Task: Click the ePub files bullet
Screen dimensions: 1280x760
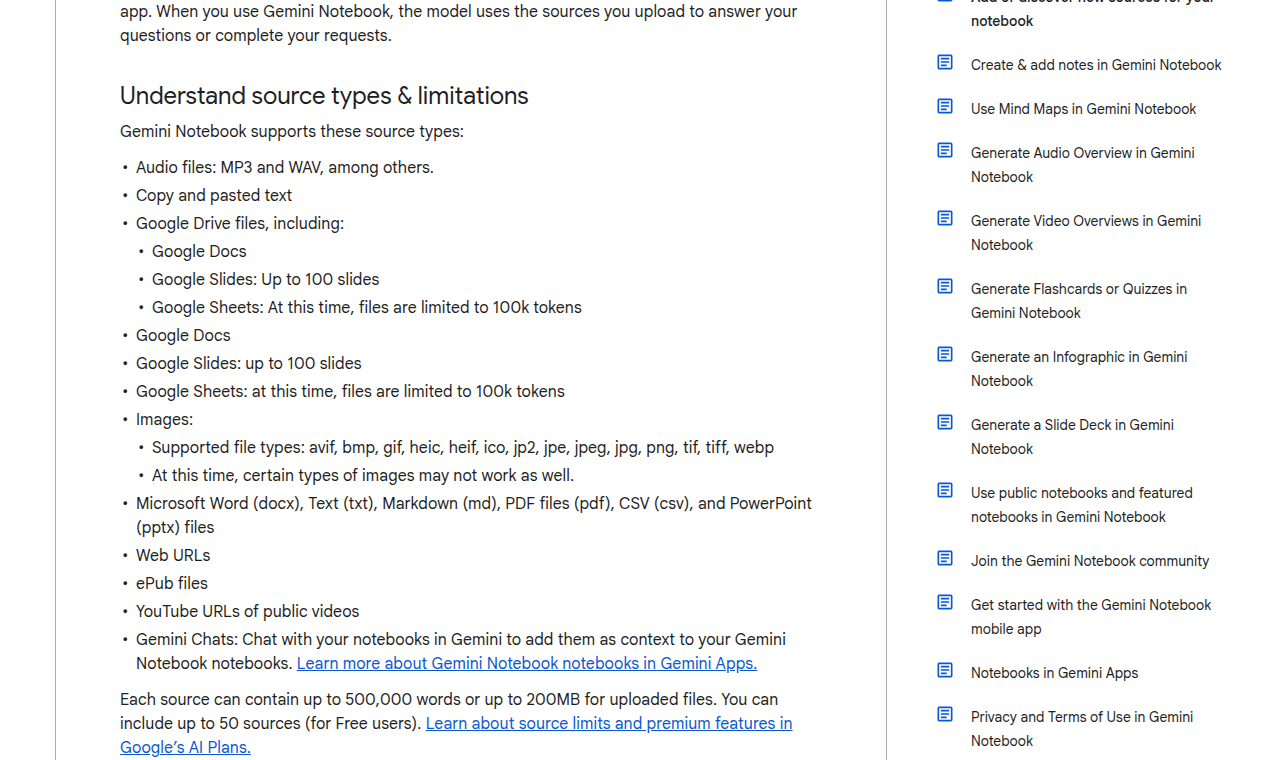Action: (172, 583)
